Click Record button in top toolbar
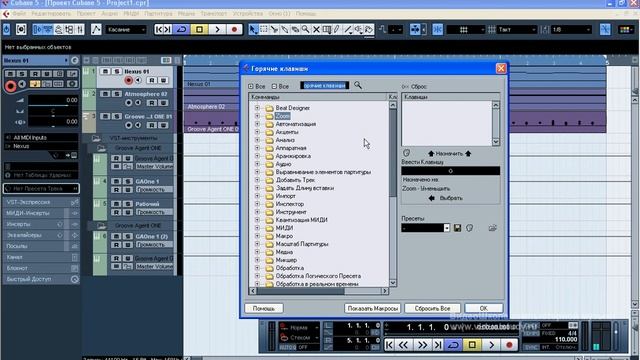The width and height of the screenshot is (640, 360). [x=234, y=29]
